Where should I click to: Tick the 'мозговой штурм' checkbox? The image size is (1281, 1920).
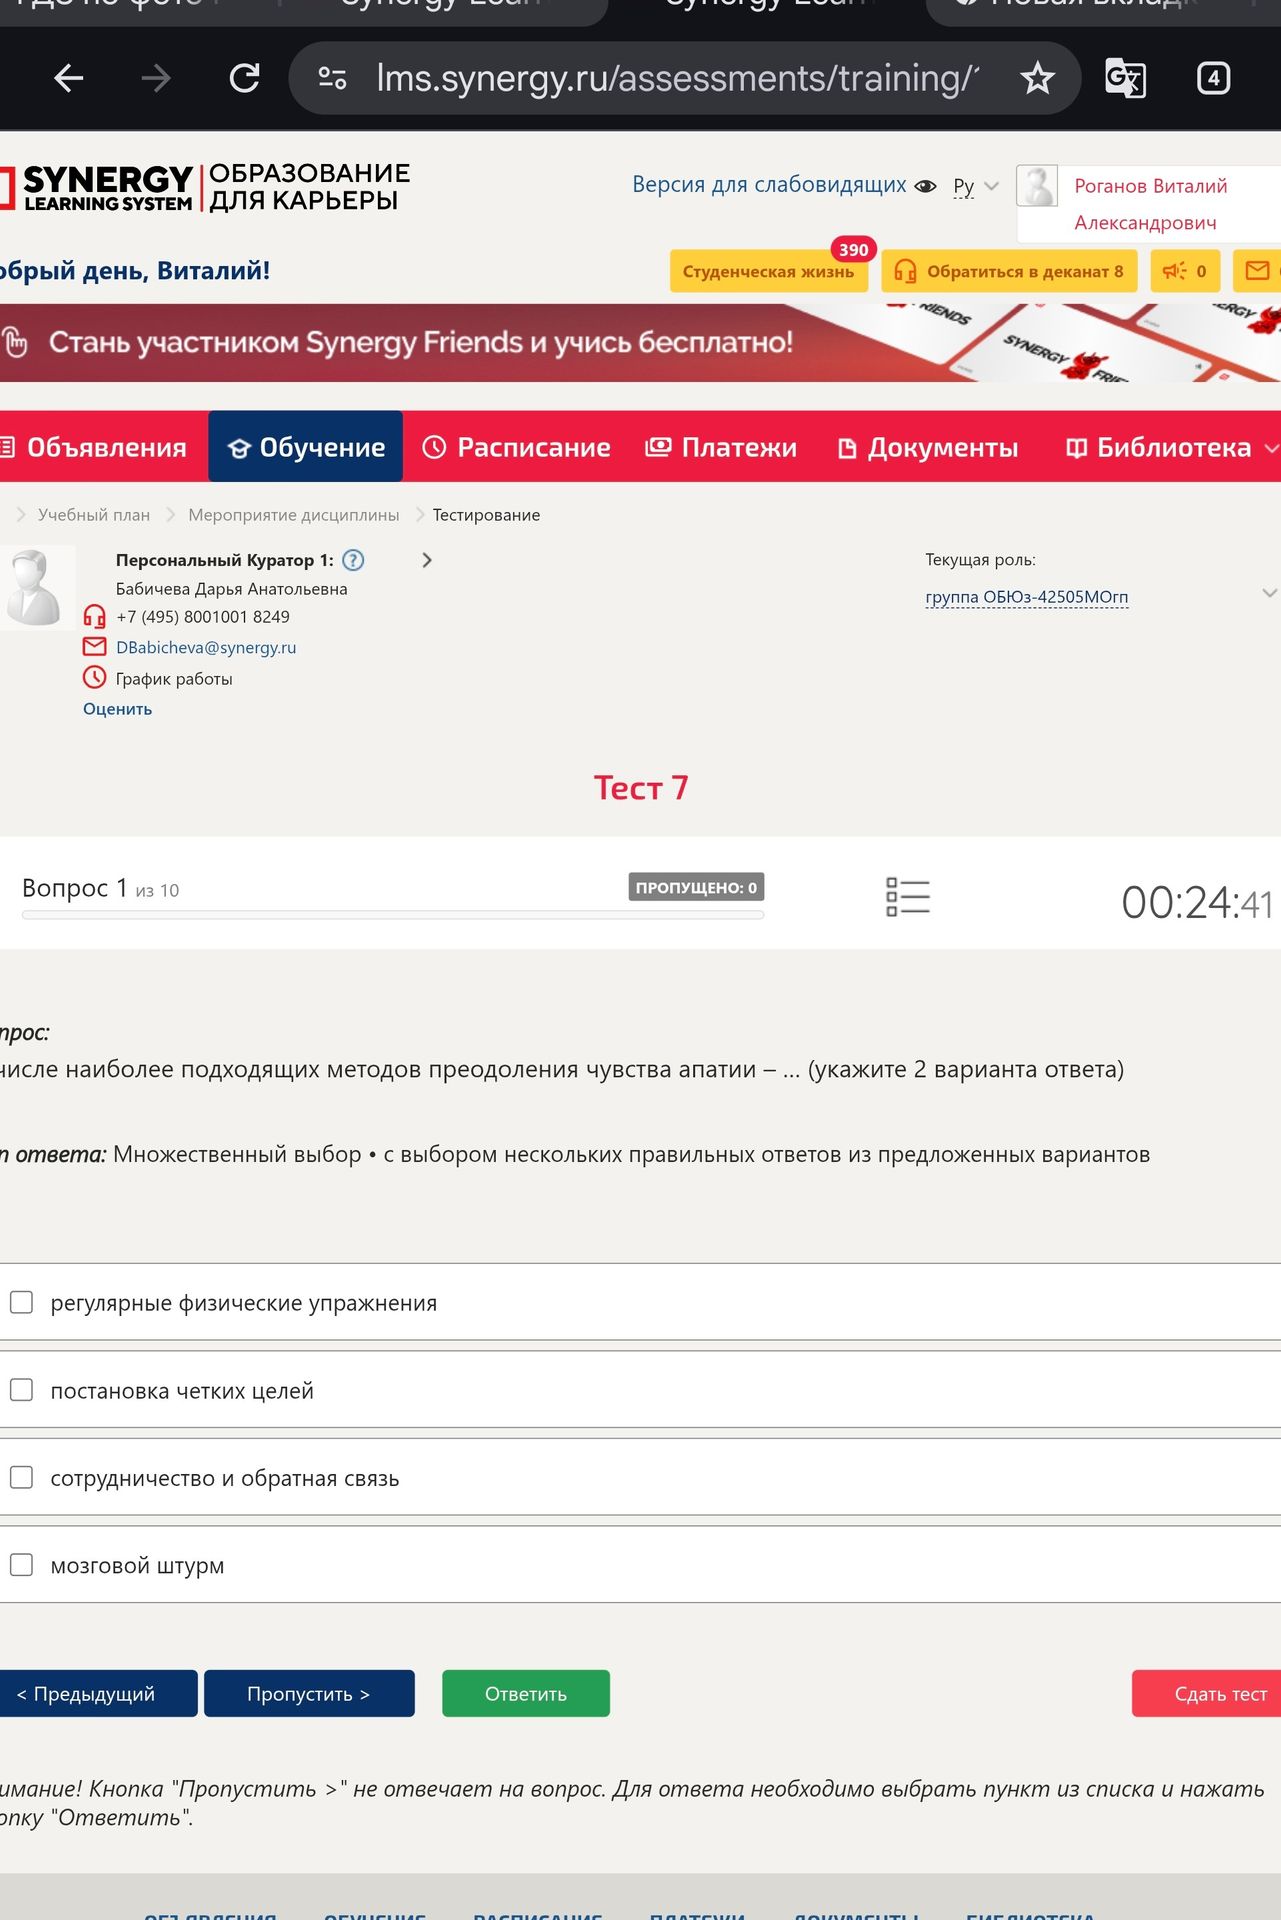21,1565
